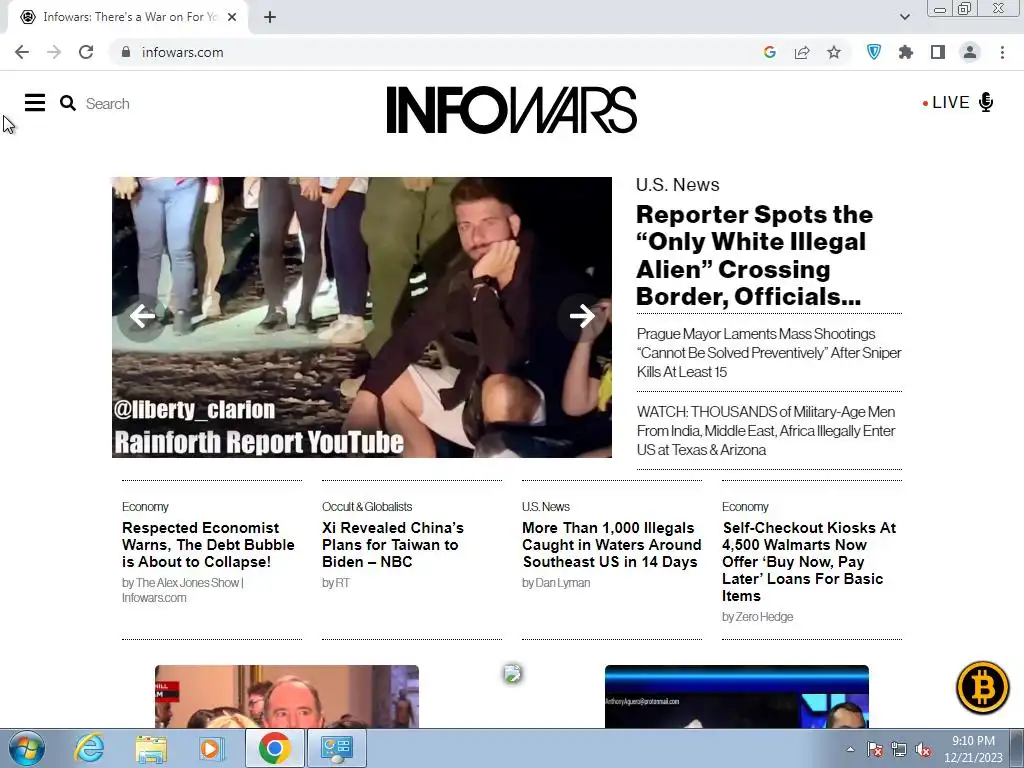Open Xi Revealed China's Plans for Taiwan article
The image size is (1024, 768).
coord(392,545)
